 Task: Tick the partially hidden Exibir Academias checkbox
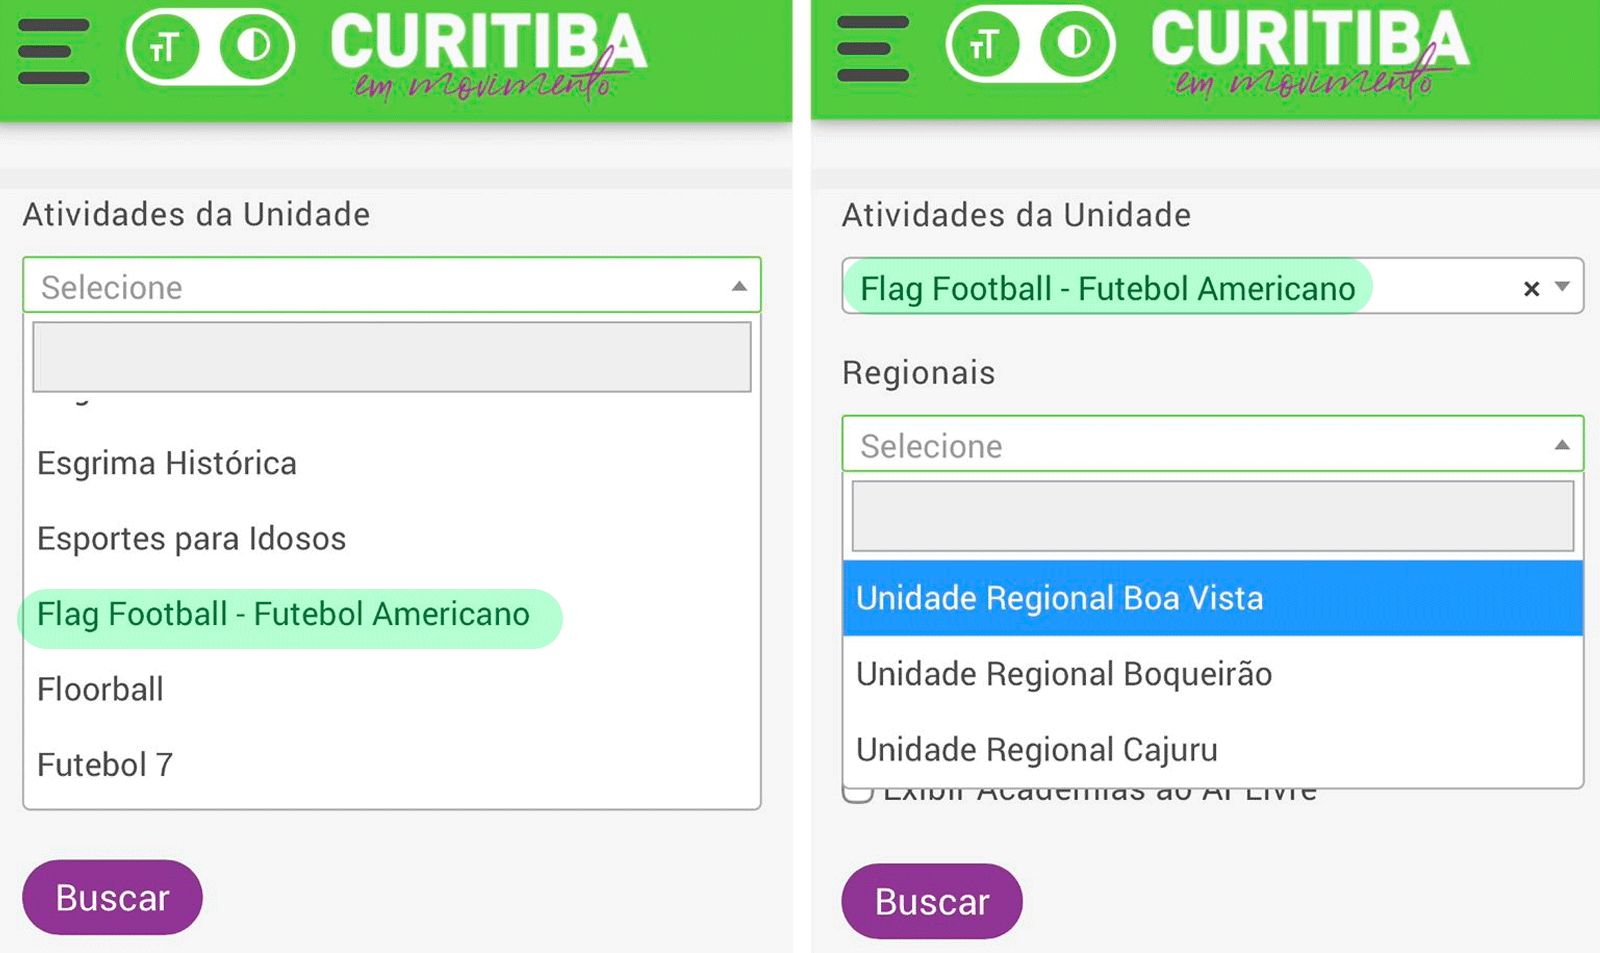coord(857,794)
